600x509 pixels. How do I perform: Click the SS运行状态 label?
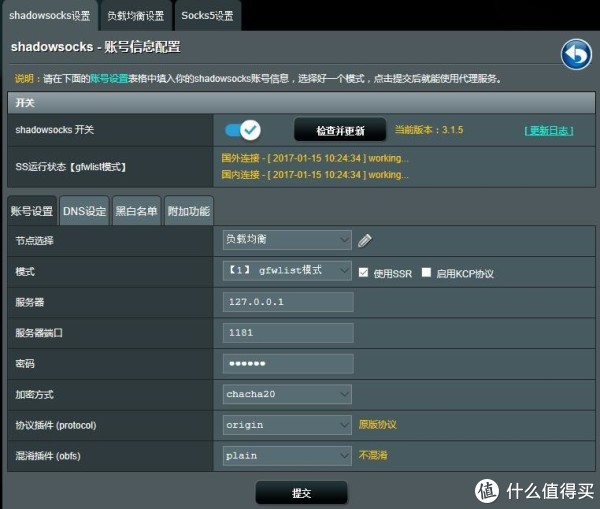point(71,167)
